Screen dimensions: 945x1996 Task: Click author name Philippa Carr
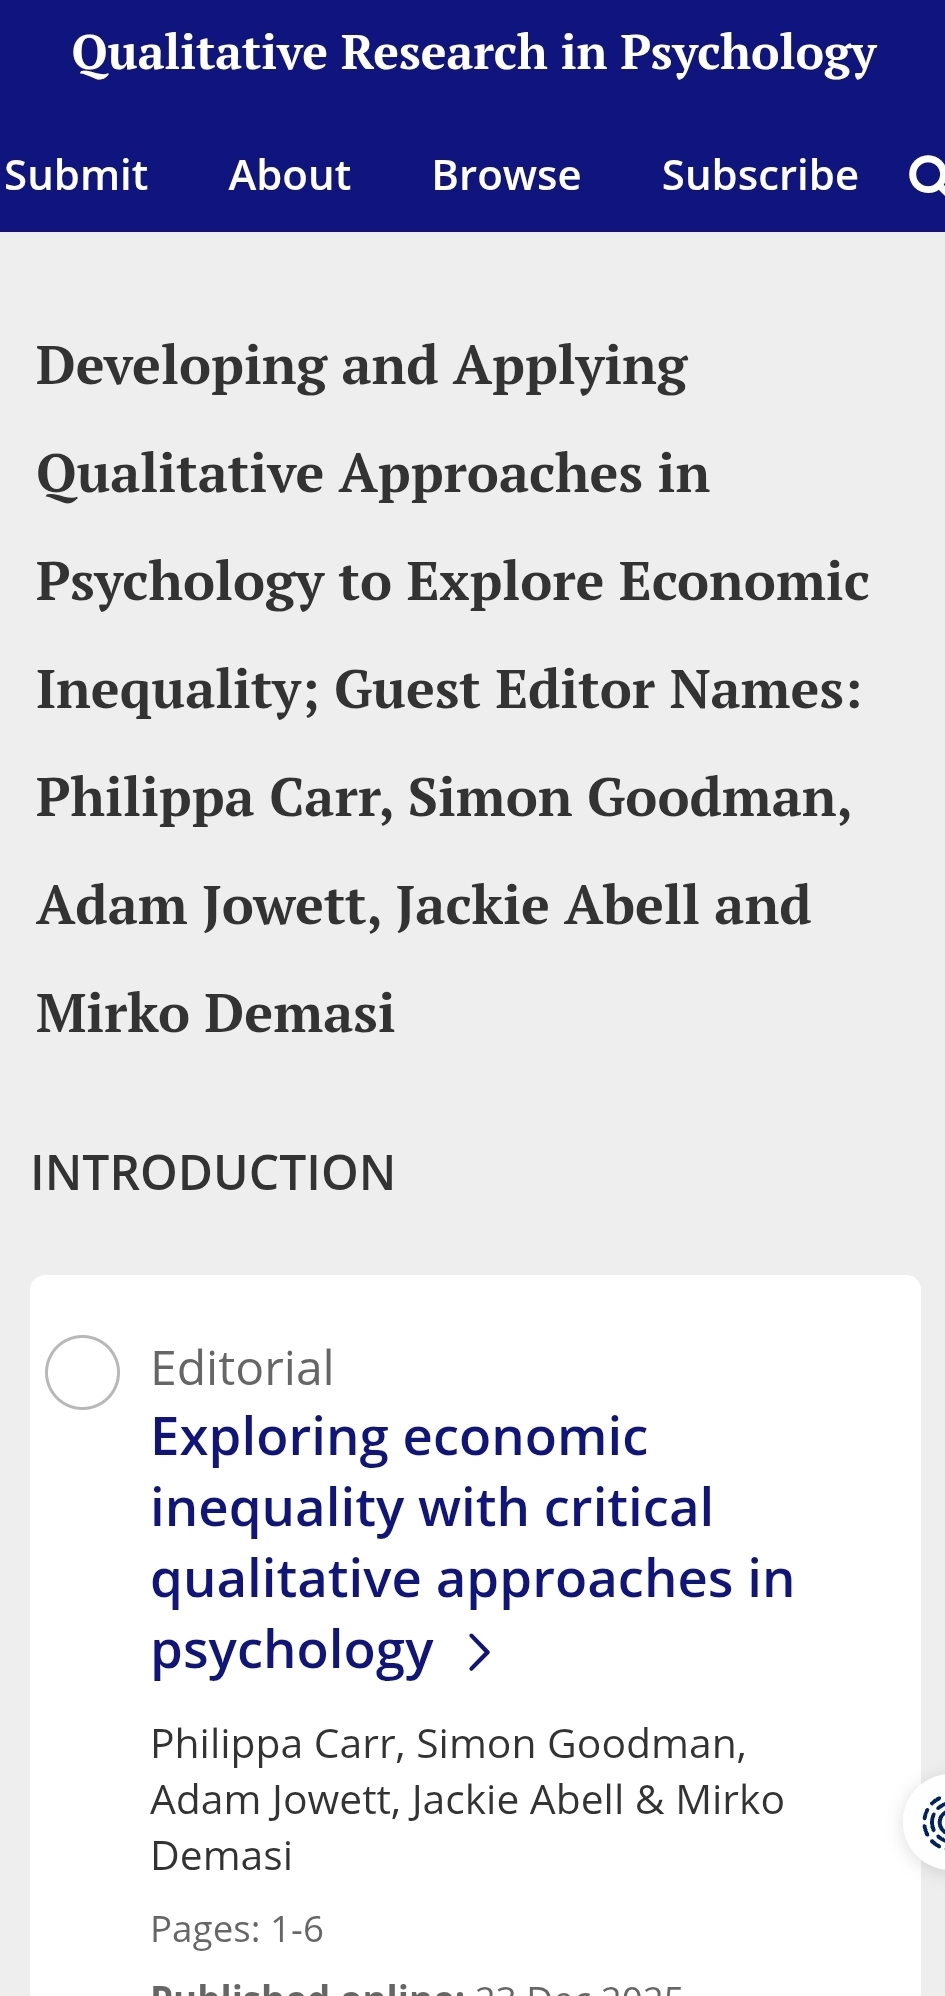click(x=276, y=1744)
